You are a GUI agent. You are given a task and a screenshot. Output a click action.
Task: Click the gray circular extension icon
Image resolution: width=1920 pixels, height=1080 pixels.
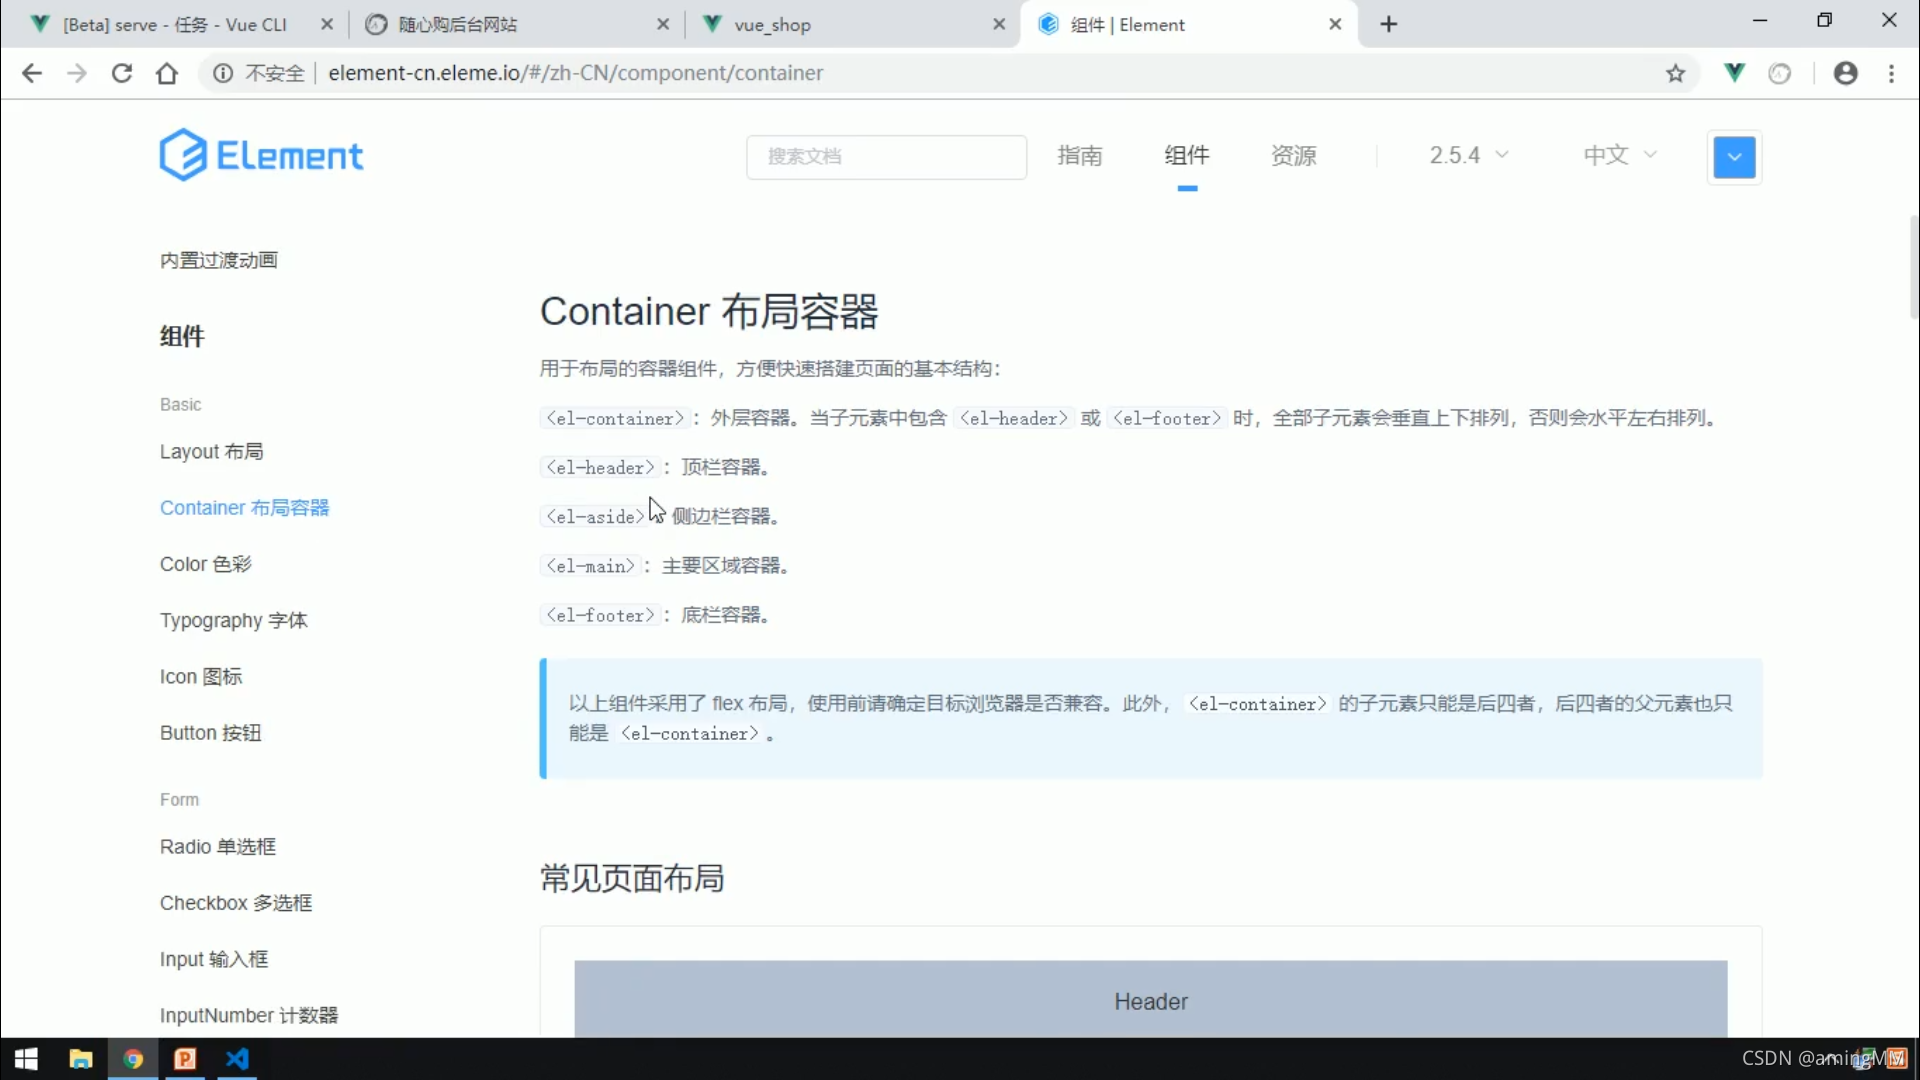[1780, 73]
